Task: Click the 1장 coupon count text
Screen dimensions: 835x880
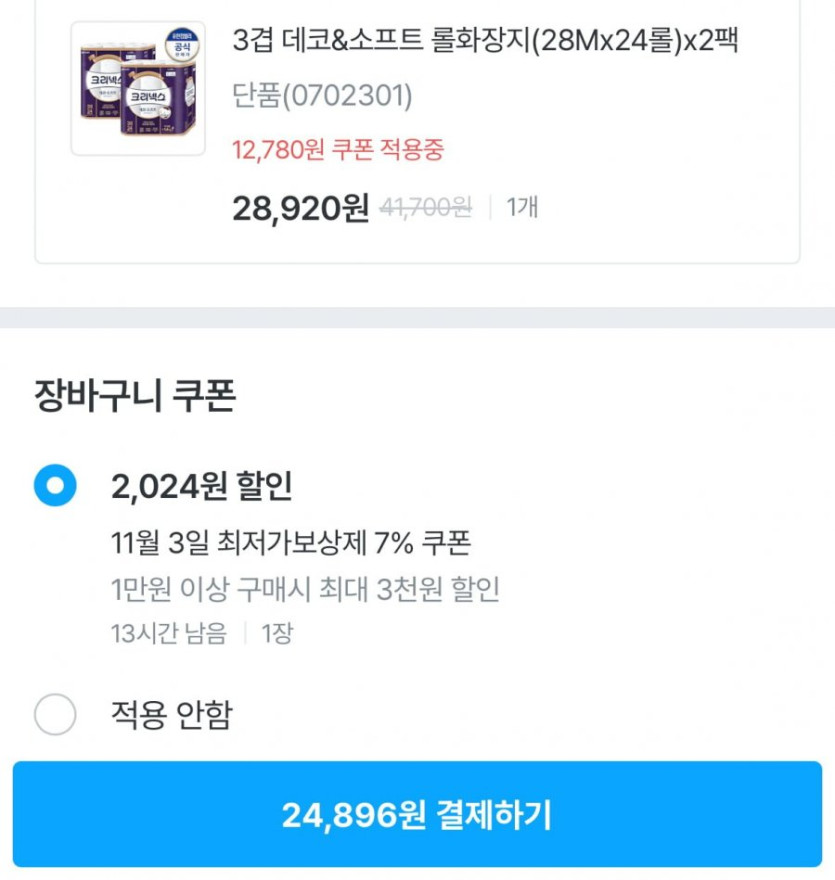Action: [277, 633]
